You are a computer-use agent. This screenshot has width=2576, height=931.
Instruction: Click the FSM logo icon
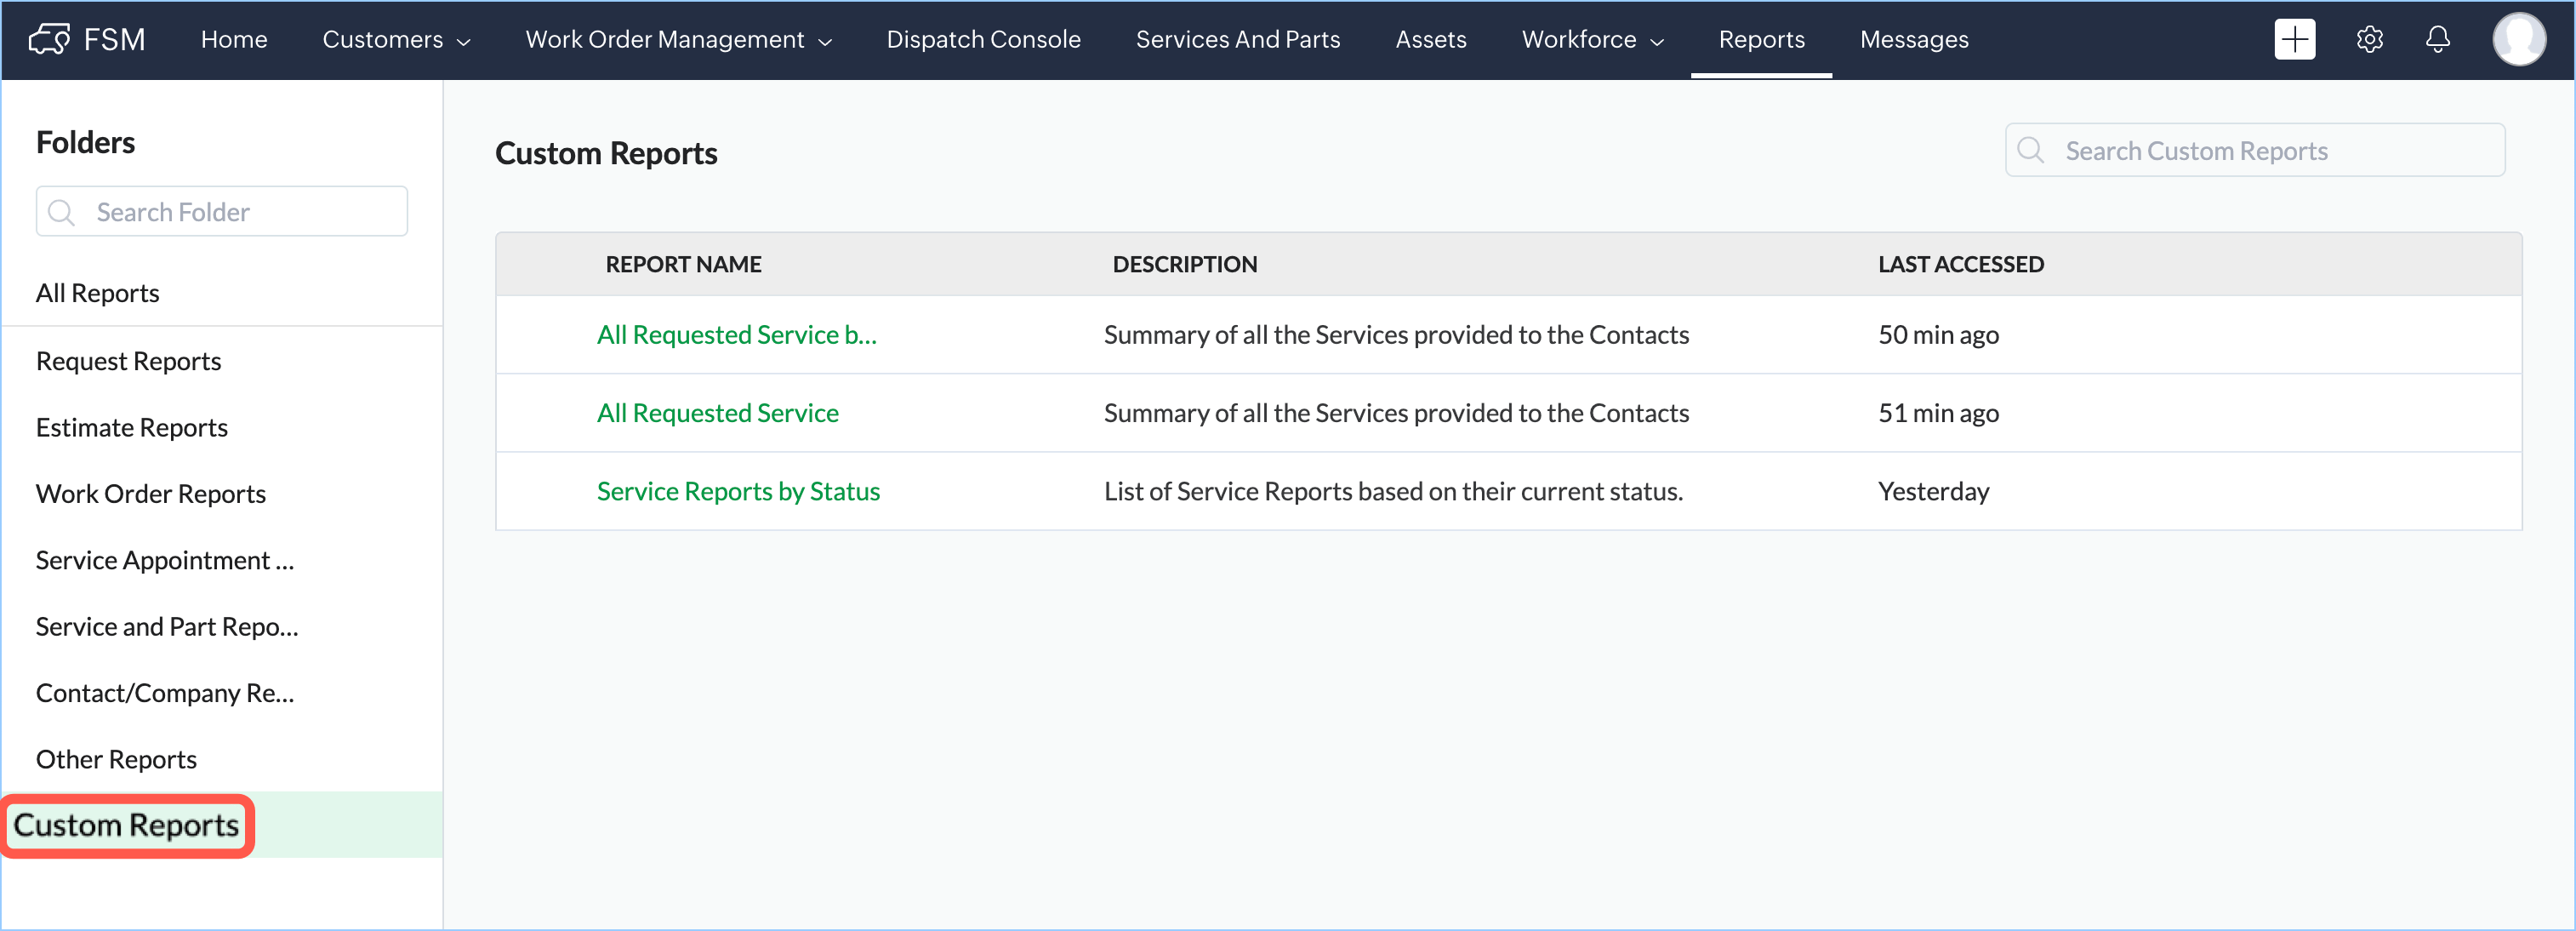pos(49,39)
